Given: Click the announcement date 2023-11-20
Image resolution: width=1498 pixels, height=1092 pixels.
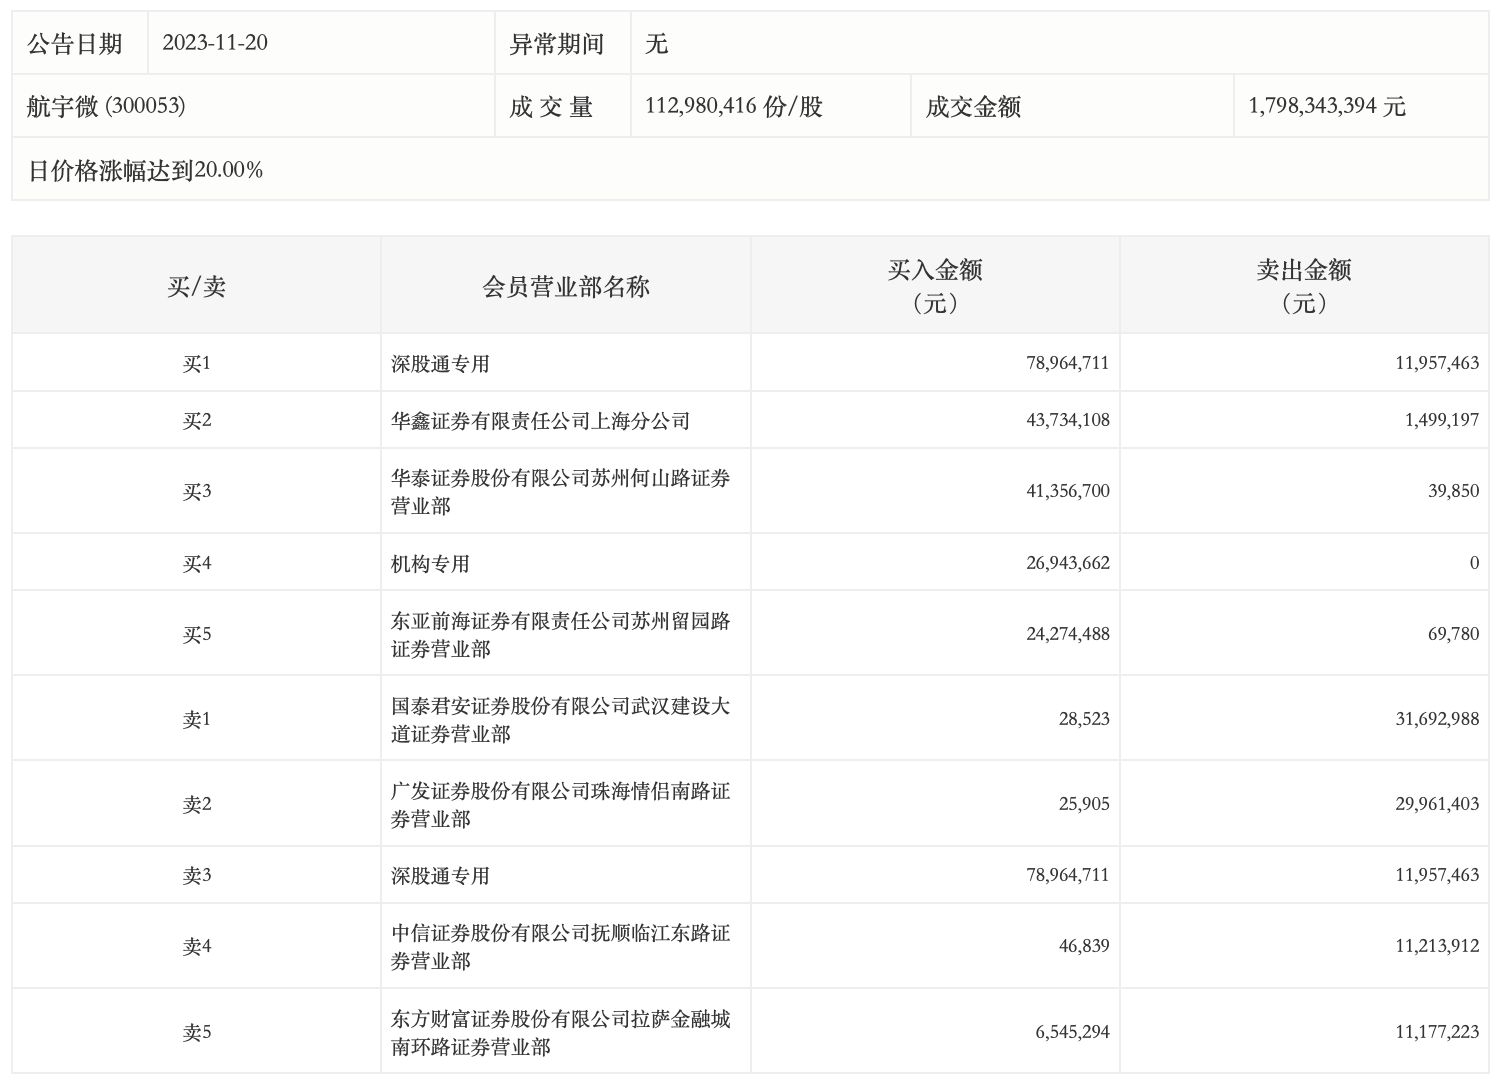Looking at the screenshot, I should (x=215, y=43).
